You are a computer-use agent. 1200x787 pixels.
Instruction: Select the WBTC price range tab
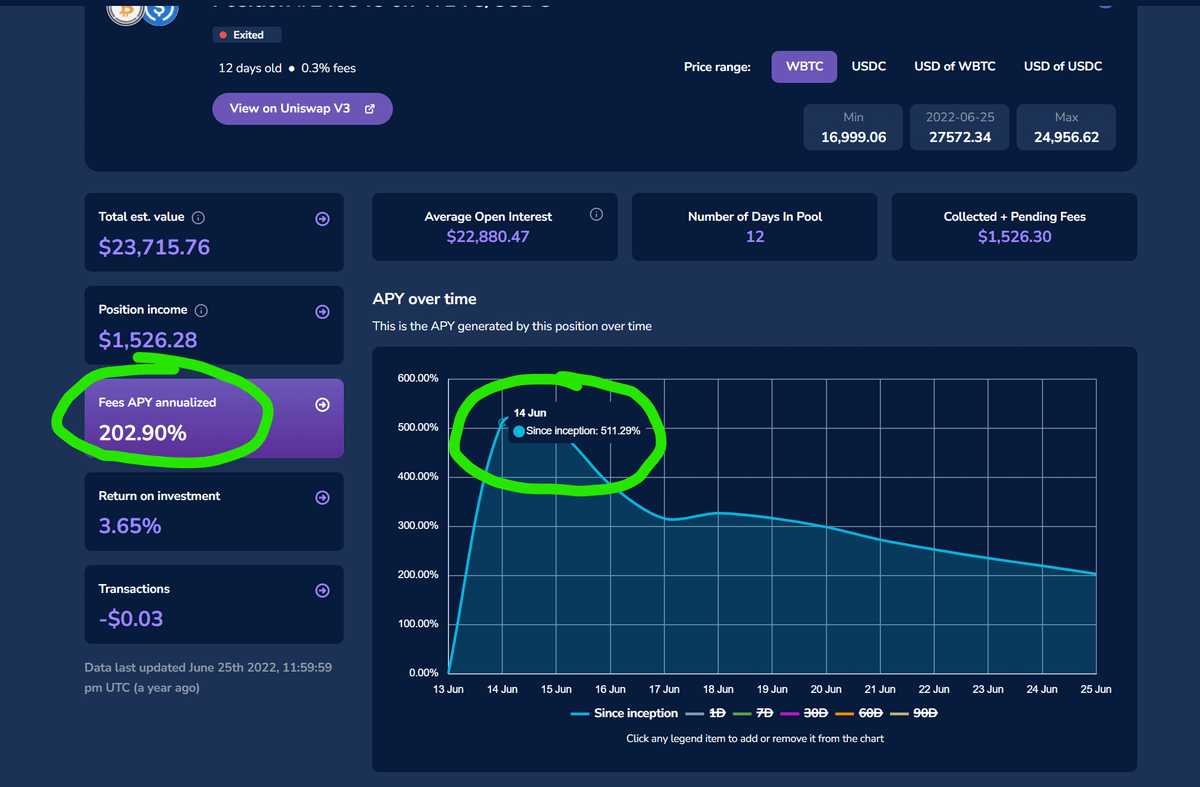point(804,67)
